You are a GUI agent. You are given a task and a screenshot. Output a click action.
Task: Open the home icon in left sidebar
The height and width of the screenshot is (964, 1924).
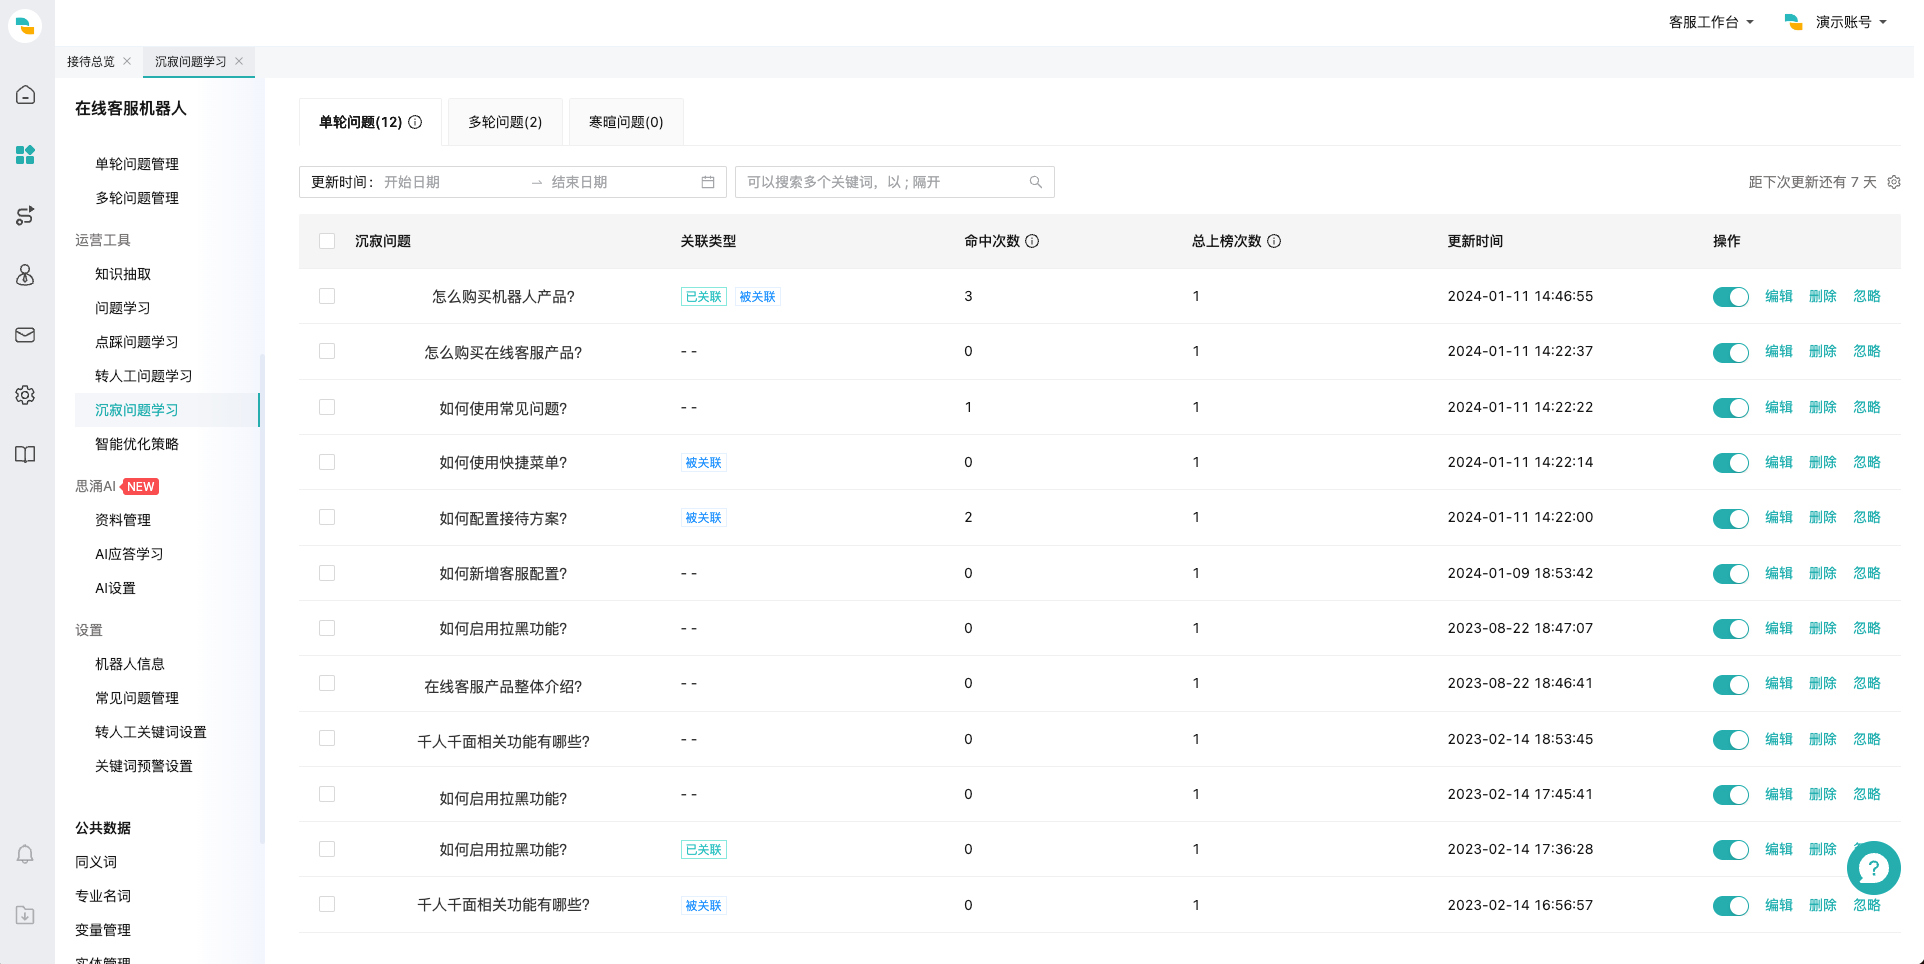(25, 95)
